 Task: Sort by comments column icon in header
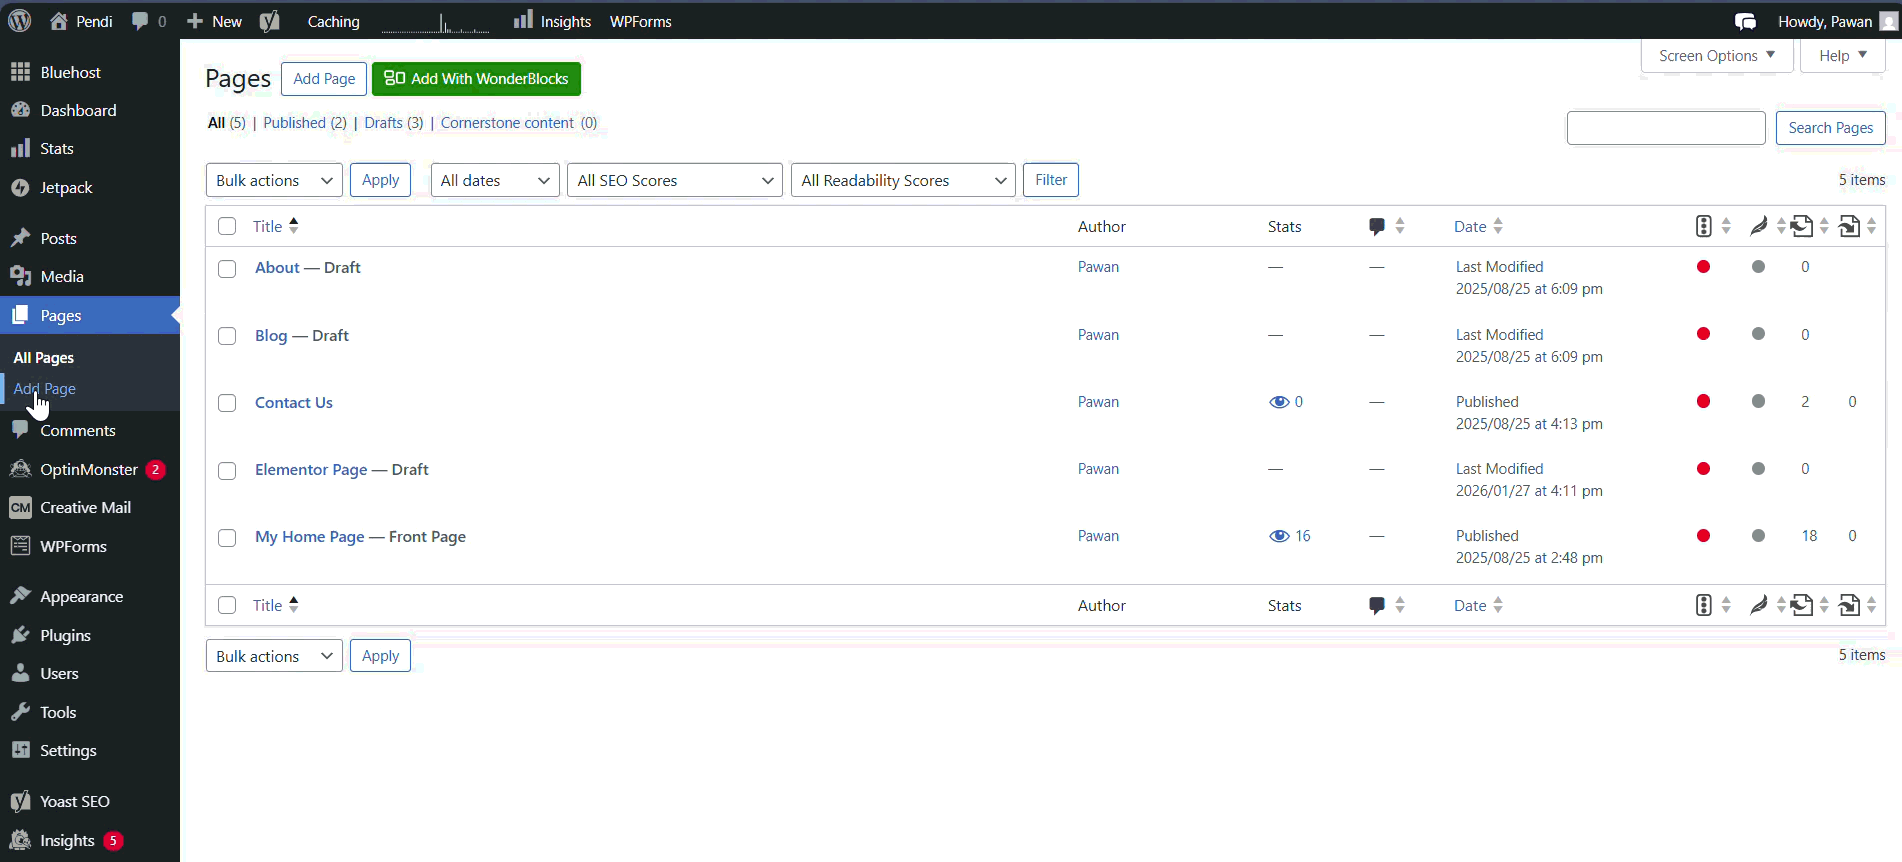1377,226
